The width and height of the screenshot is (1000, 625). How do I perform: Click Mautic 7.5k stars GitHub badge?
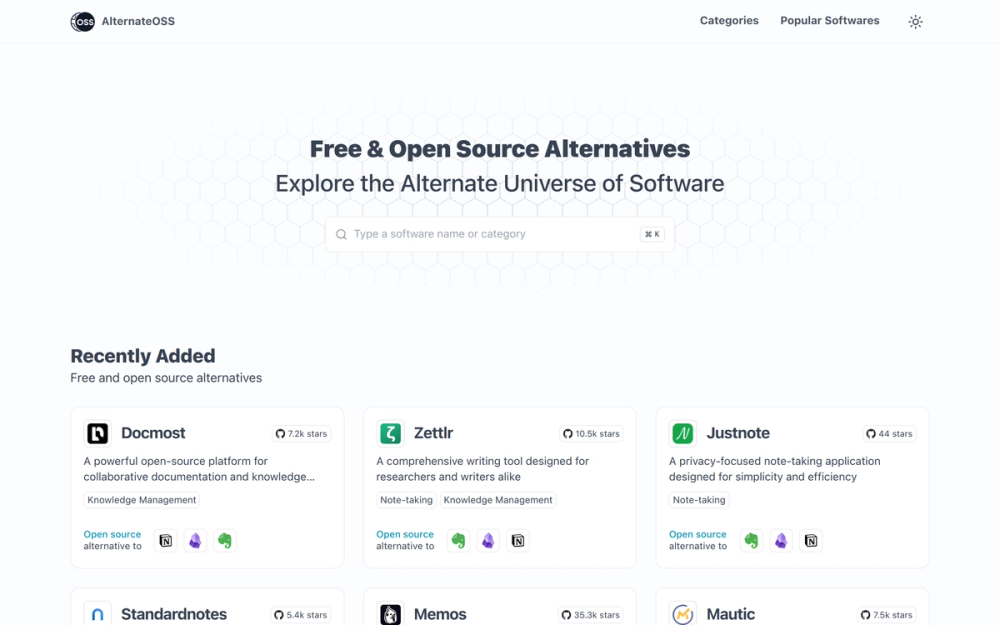(886, 615)
